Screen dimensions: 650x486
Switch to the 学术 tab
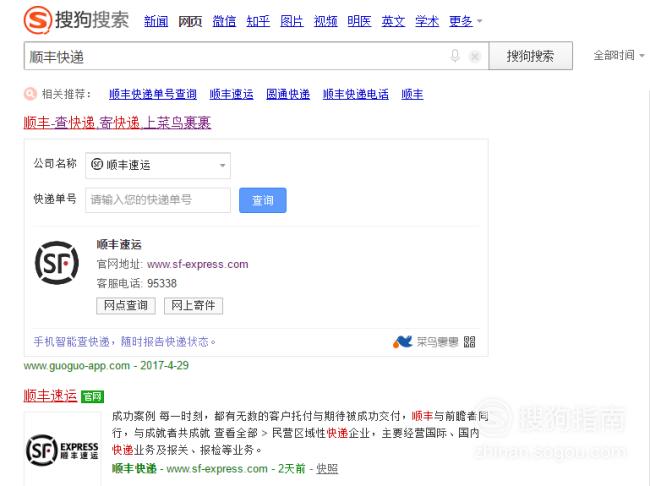[x=427, y=21]
